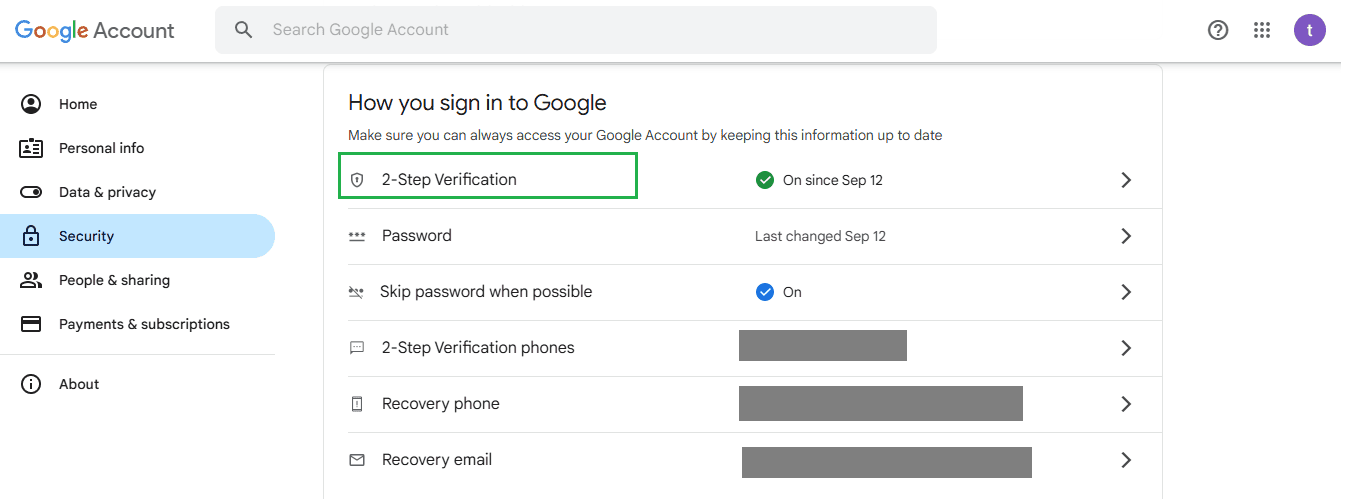Click the Data & privacy toggle icon
This screenshot has width=1366, height=504.
coord(31,192)
